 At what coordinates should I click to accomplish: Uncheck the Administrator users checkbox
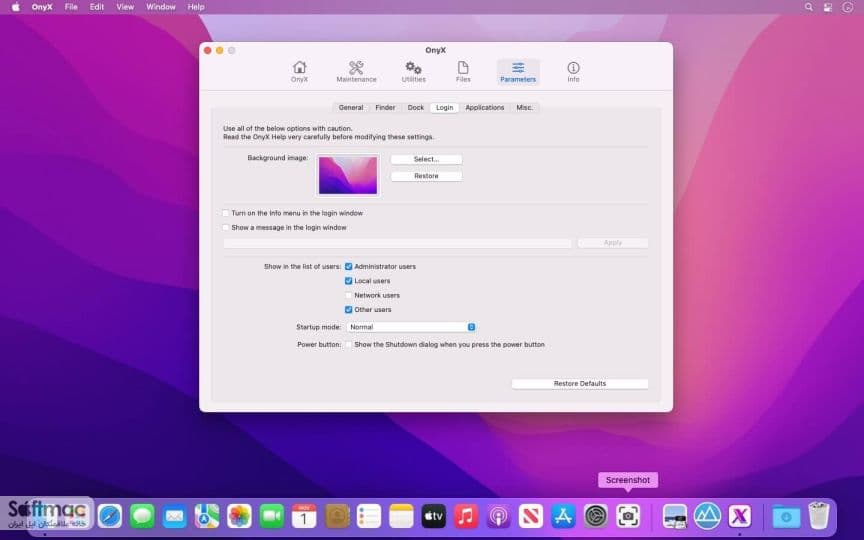[x=348, y=266]
